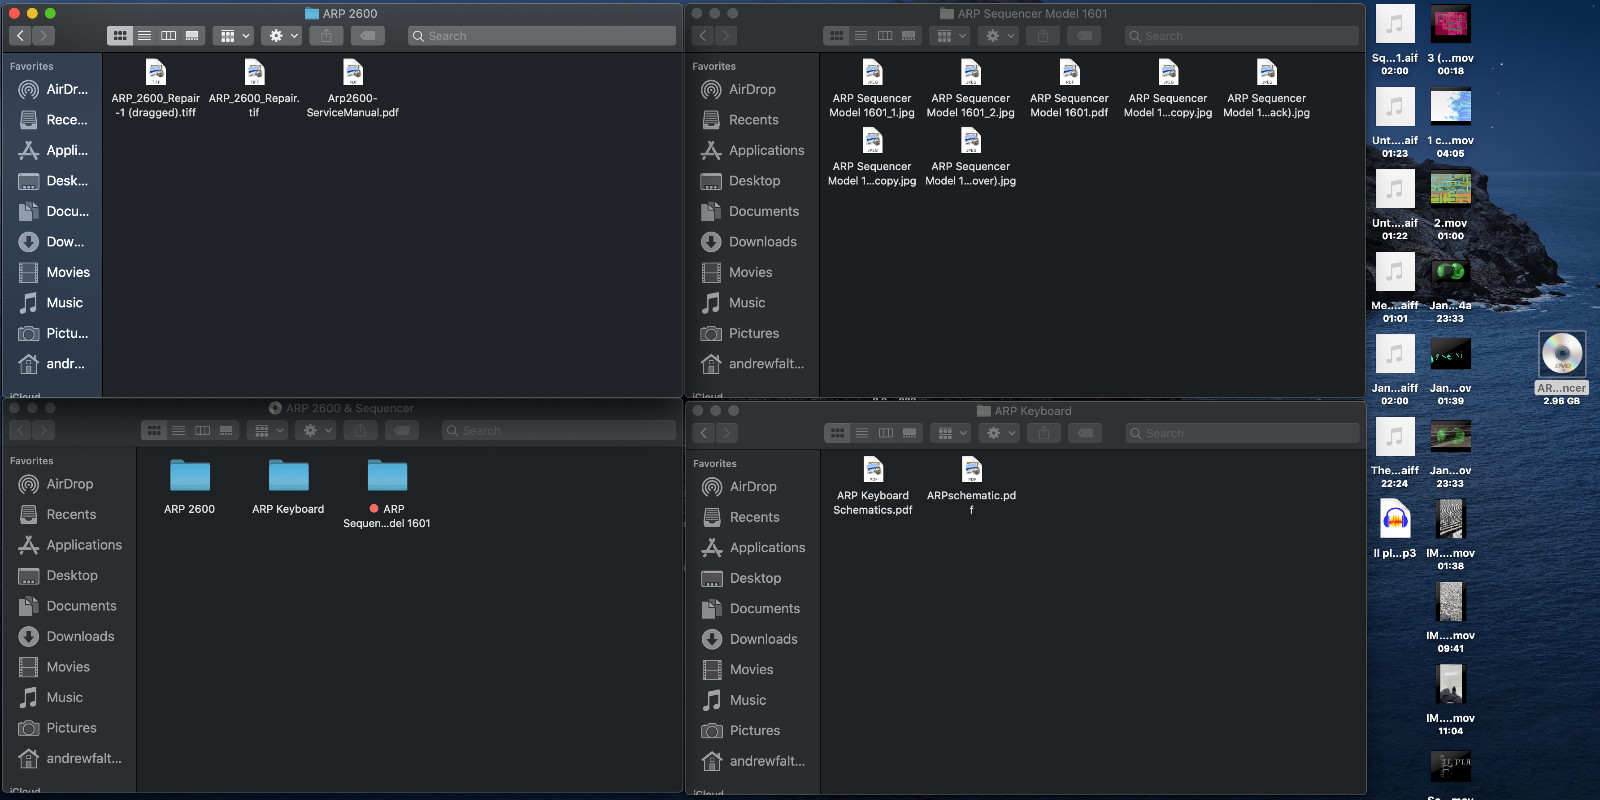The height and width of the screenshot is (800, 1600).
Task: Switch ARP 2600 & Sequencer window to gallery view
Action: 226,431
